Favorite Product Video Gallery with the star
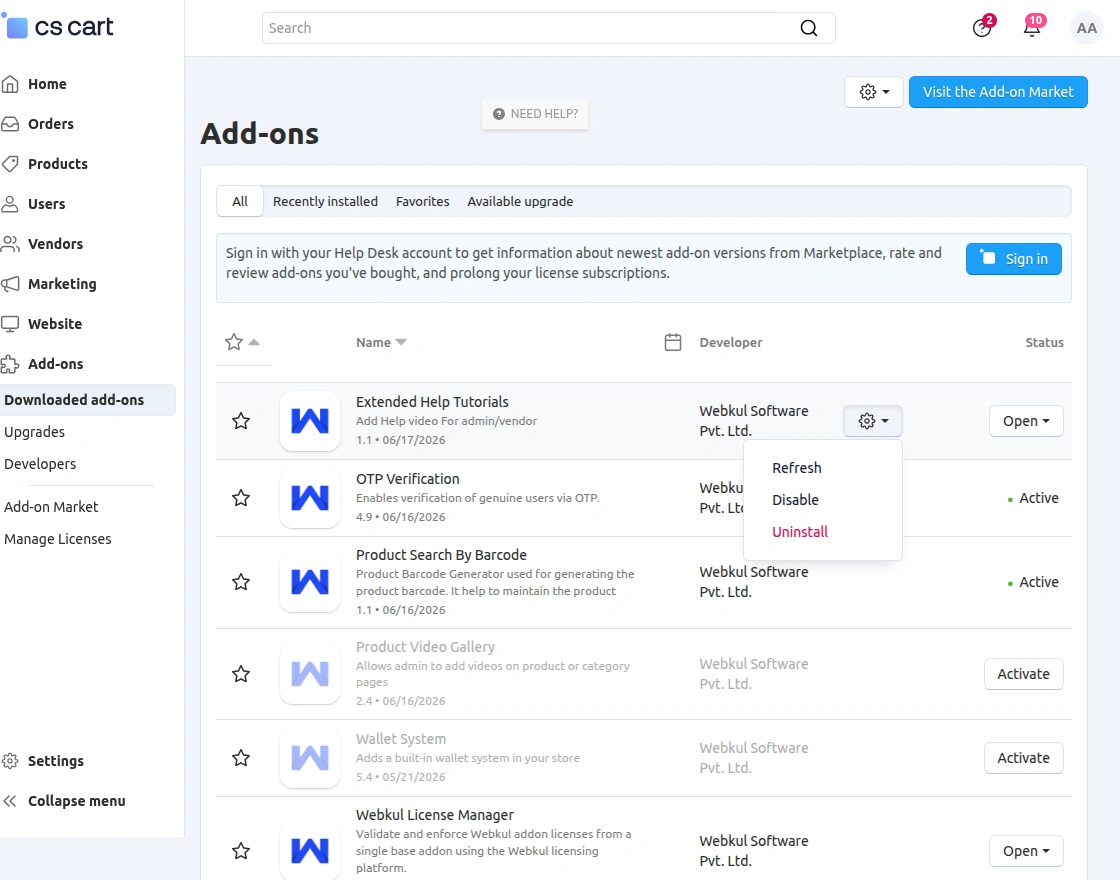This screenshot has height=880, width=1120. [x=241, y=674]
